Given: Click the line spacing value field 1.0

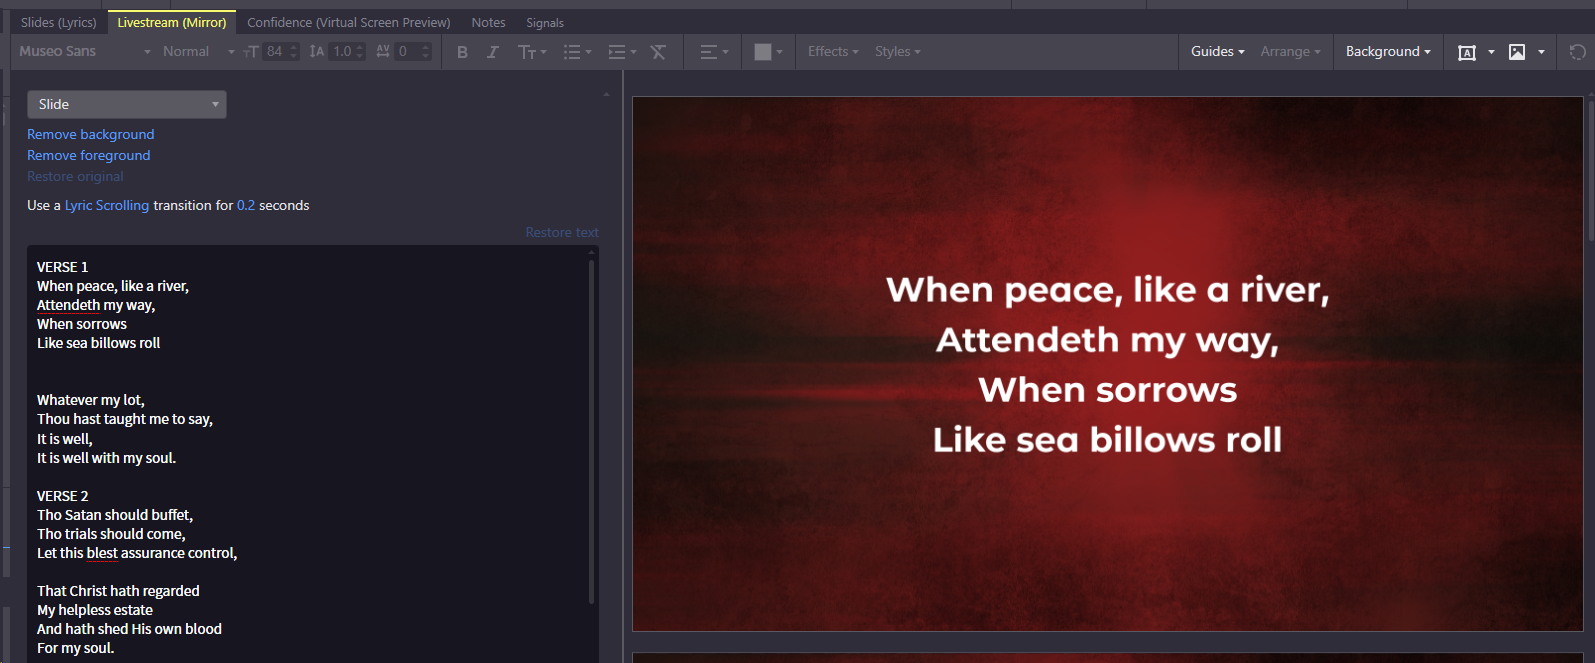Looking at the screenshot, I should coord(342,52).
